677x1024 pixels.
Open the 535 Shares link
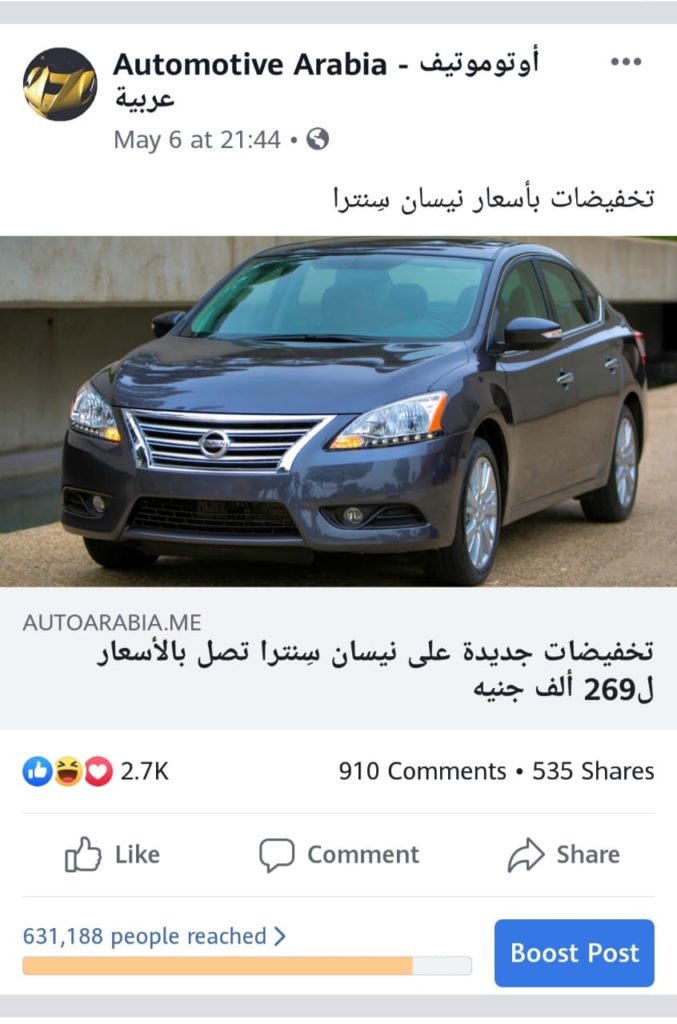pyautogui.click(x=593, y=771)
